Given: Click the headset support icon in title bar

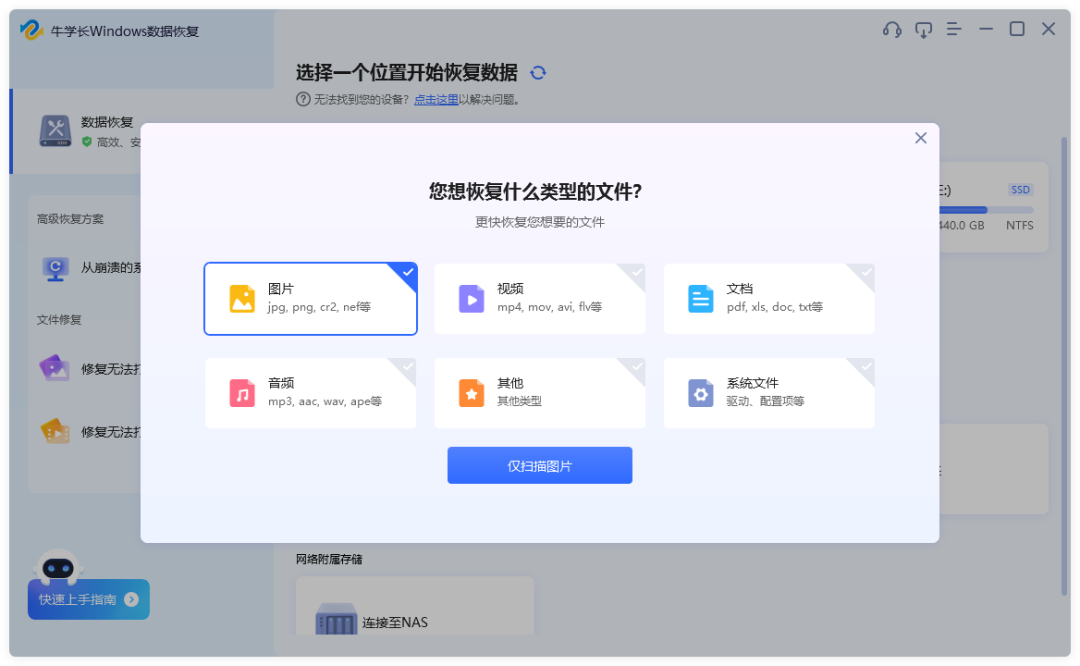Looking at the screenshot, I should 891,30.
